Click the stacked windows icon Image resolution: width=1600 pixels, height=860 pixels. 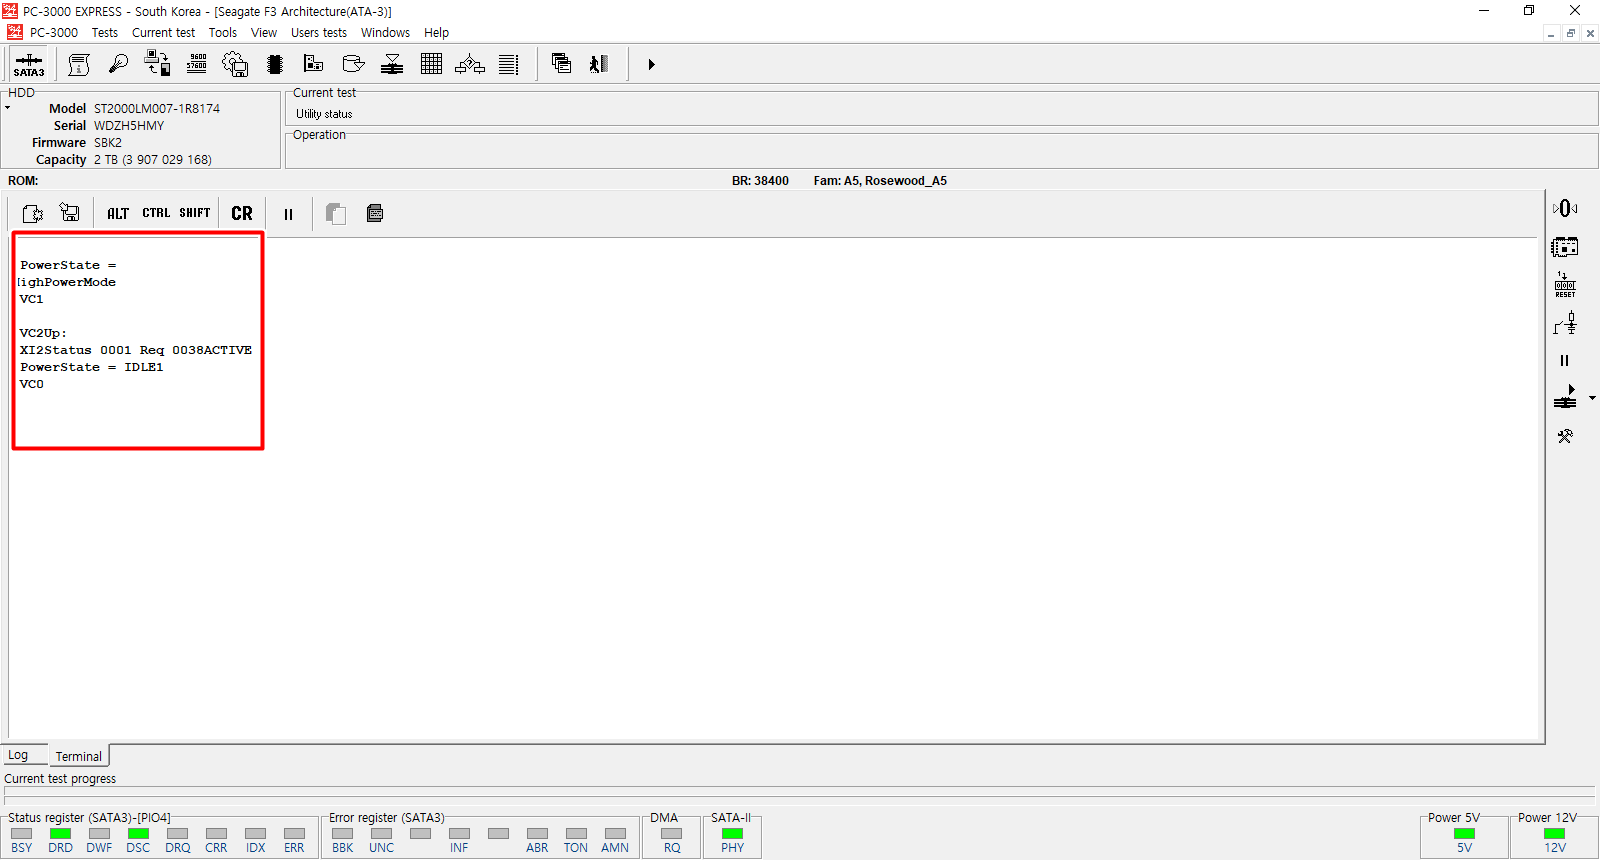[561, 64]
